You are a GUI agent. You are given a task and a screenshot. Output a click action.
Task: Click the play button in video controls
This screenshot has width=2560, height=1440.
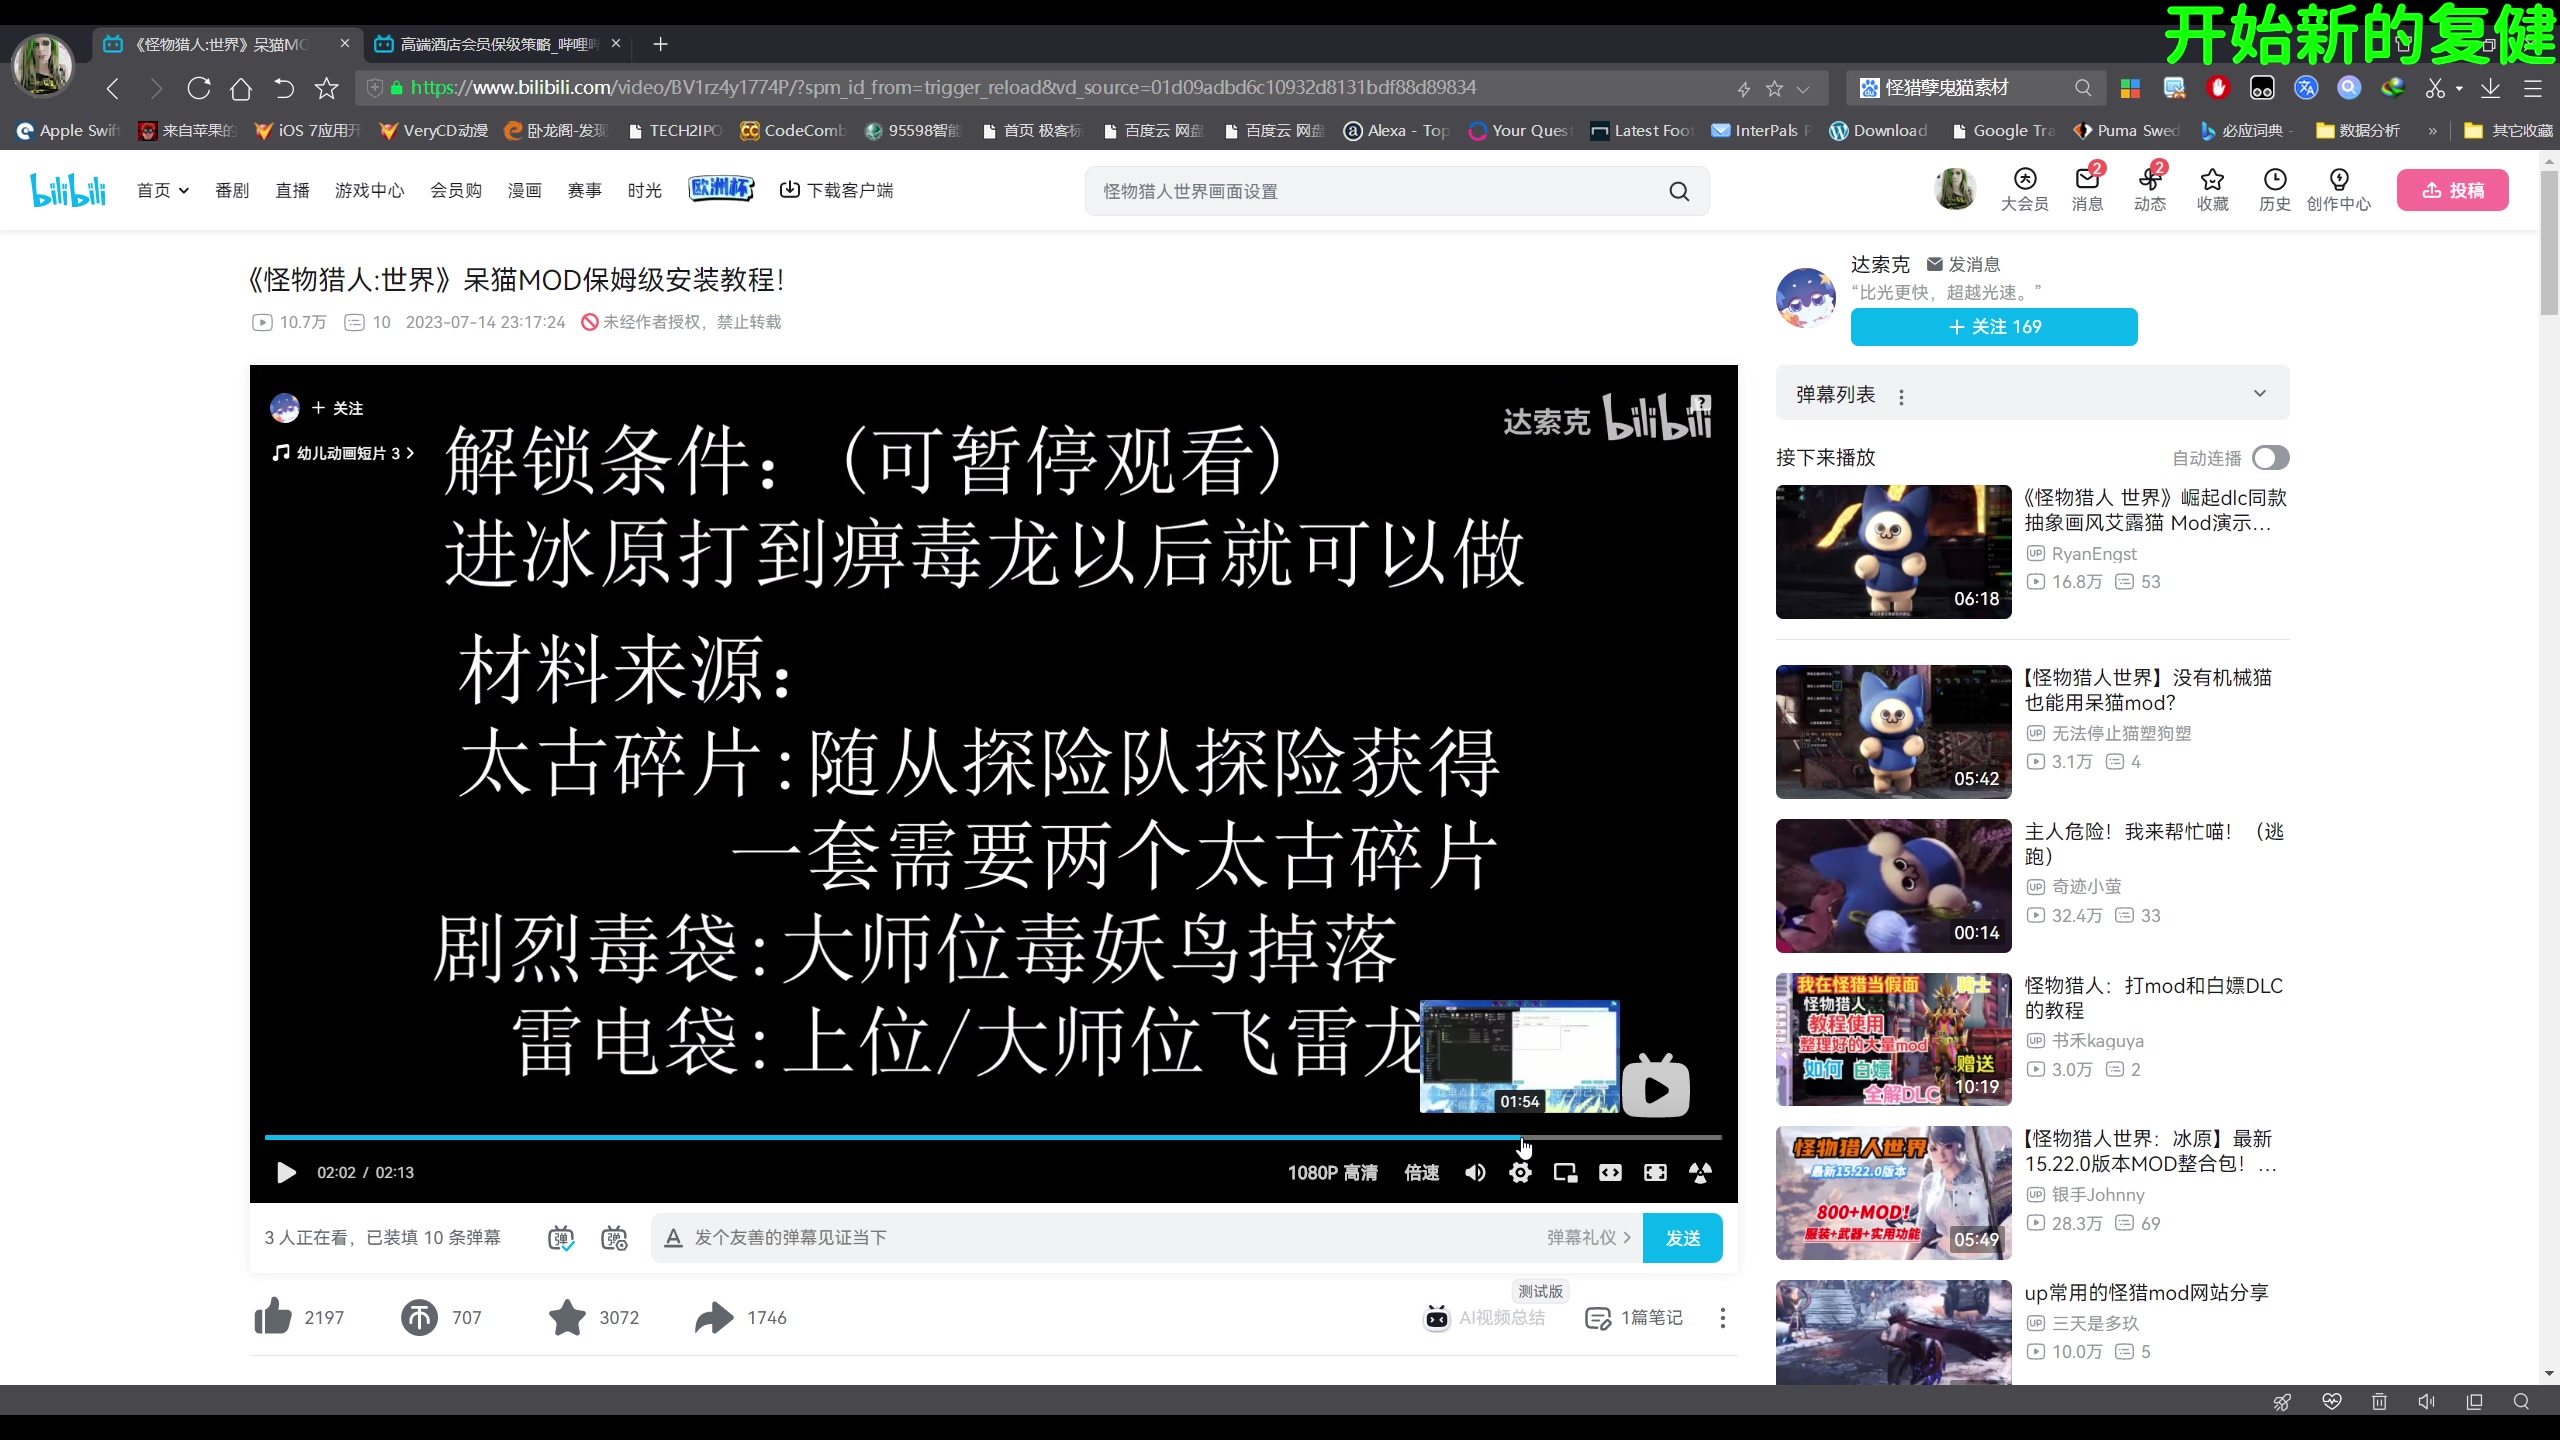pyautogui.click(x=286, y=1172)
